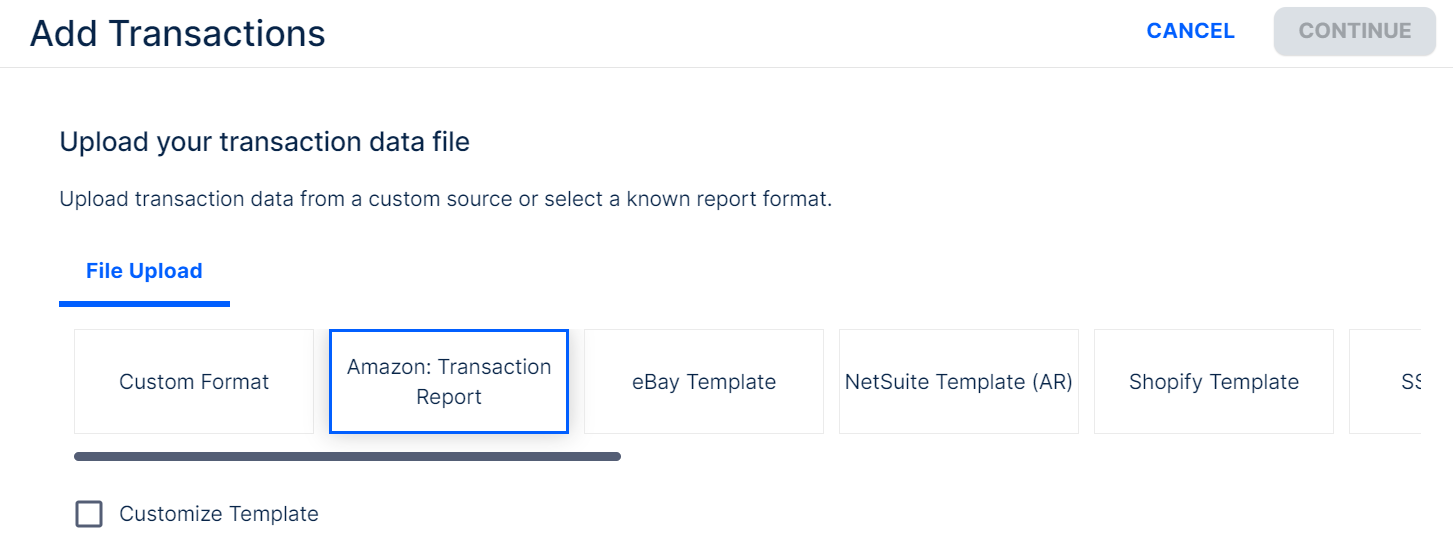Select the NetSuite Template (AR) card
This screenshot has height=553, width=1453.
coord(959,382)
